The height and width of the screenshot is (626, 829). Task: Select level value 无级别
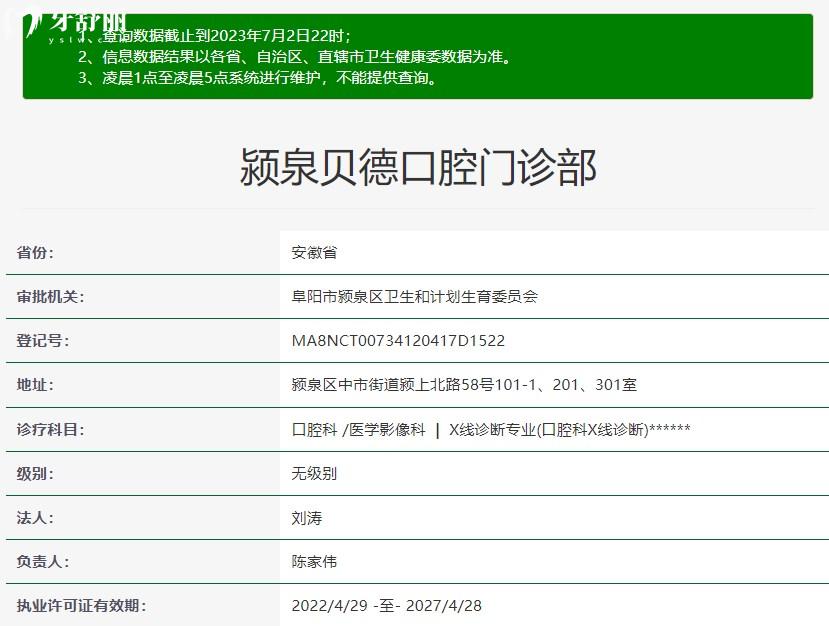pyautogui.click(x=314, y=473)
